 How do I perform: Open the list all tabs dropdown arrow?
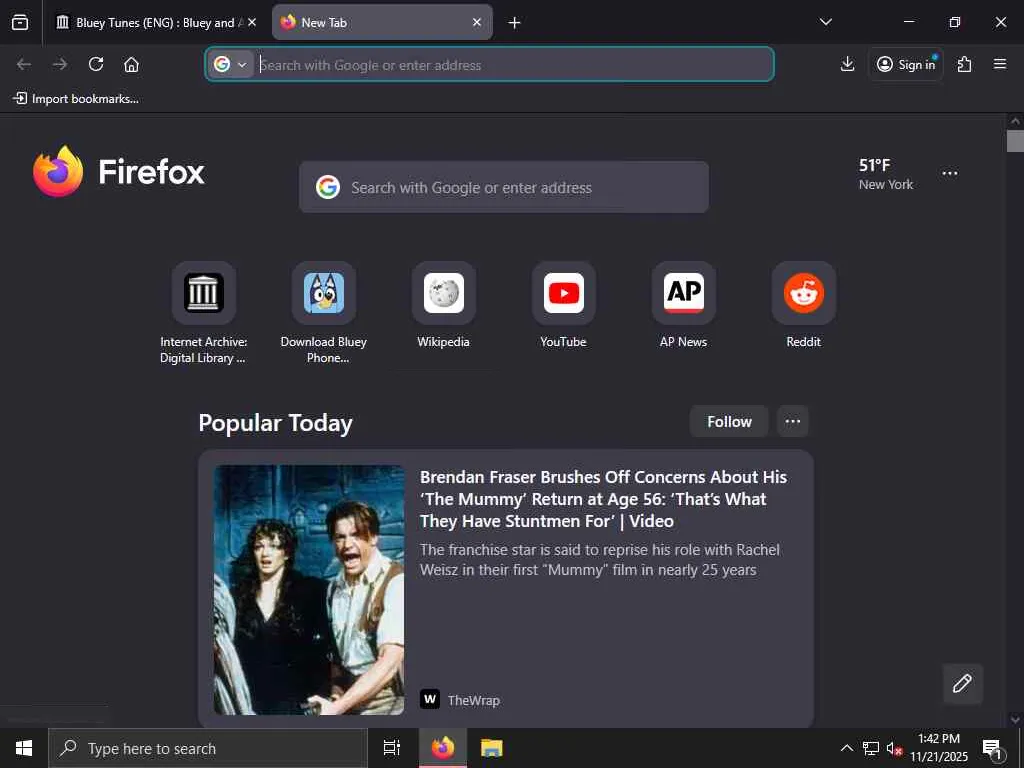[825, 22]
